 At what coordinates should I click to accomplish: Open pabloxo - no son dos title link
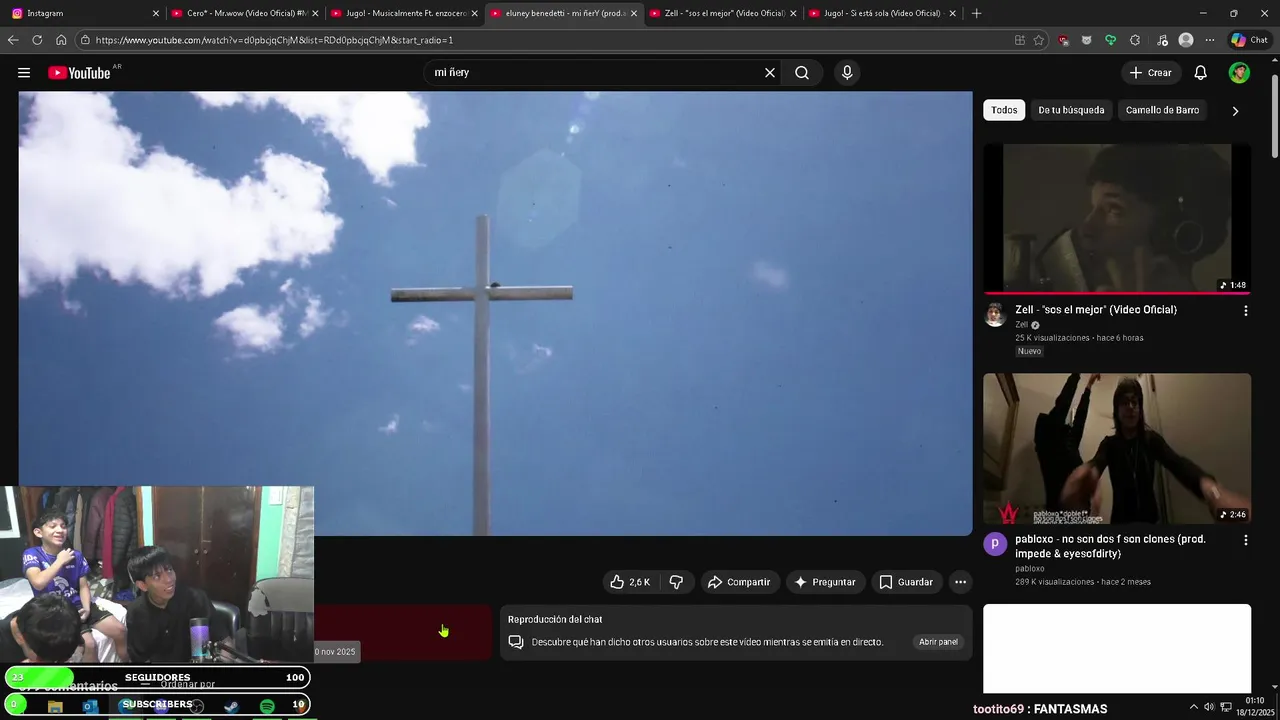coord(1110,546)
